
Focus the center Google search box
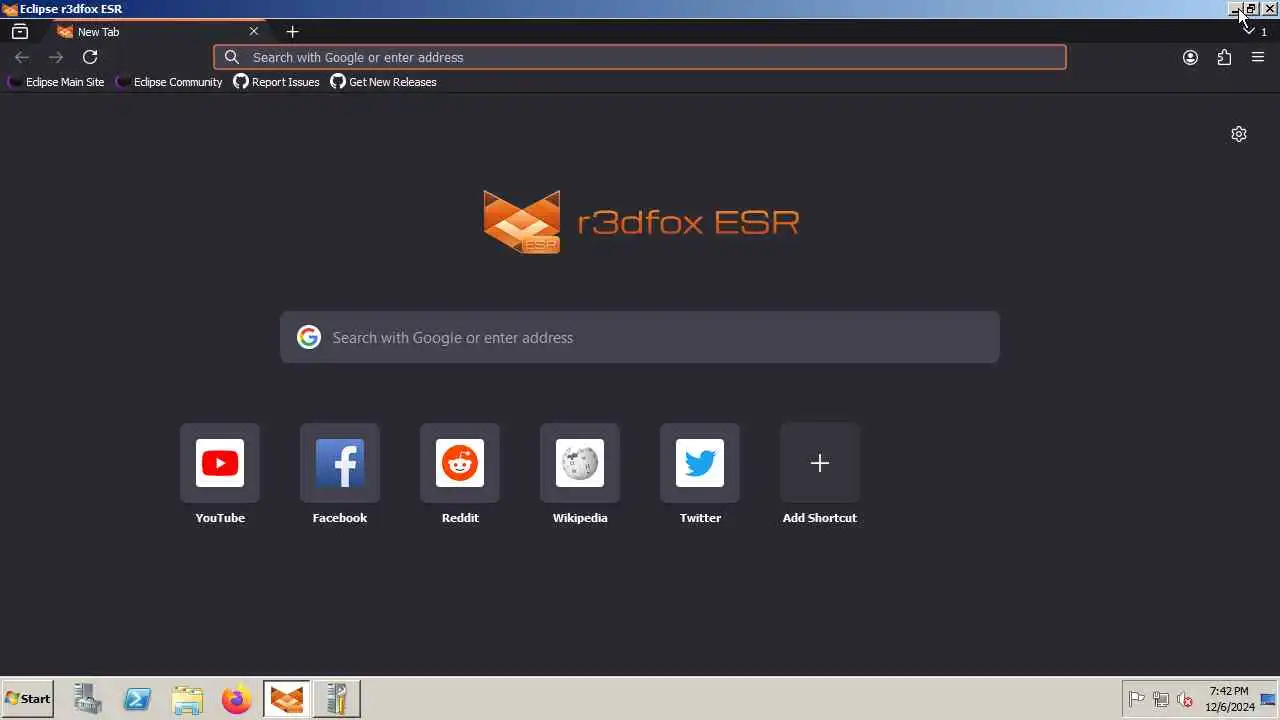point(640,337)
